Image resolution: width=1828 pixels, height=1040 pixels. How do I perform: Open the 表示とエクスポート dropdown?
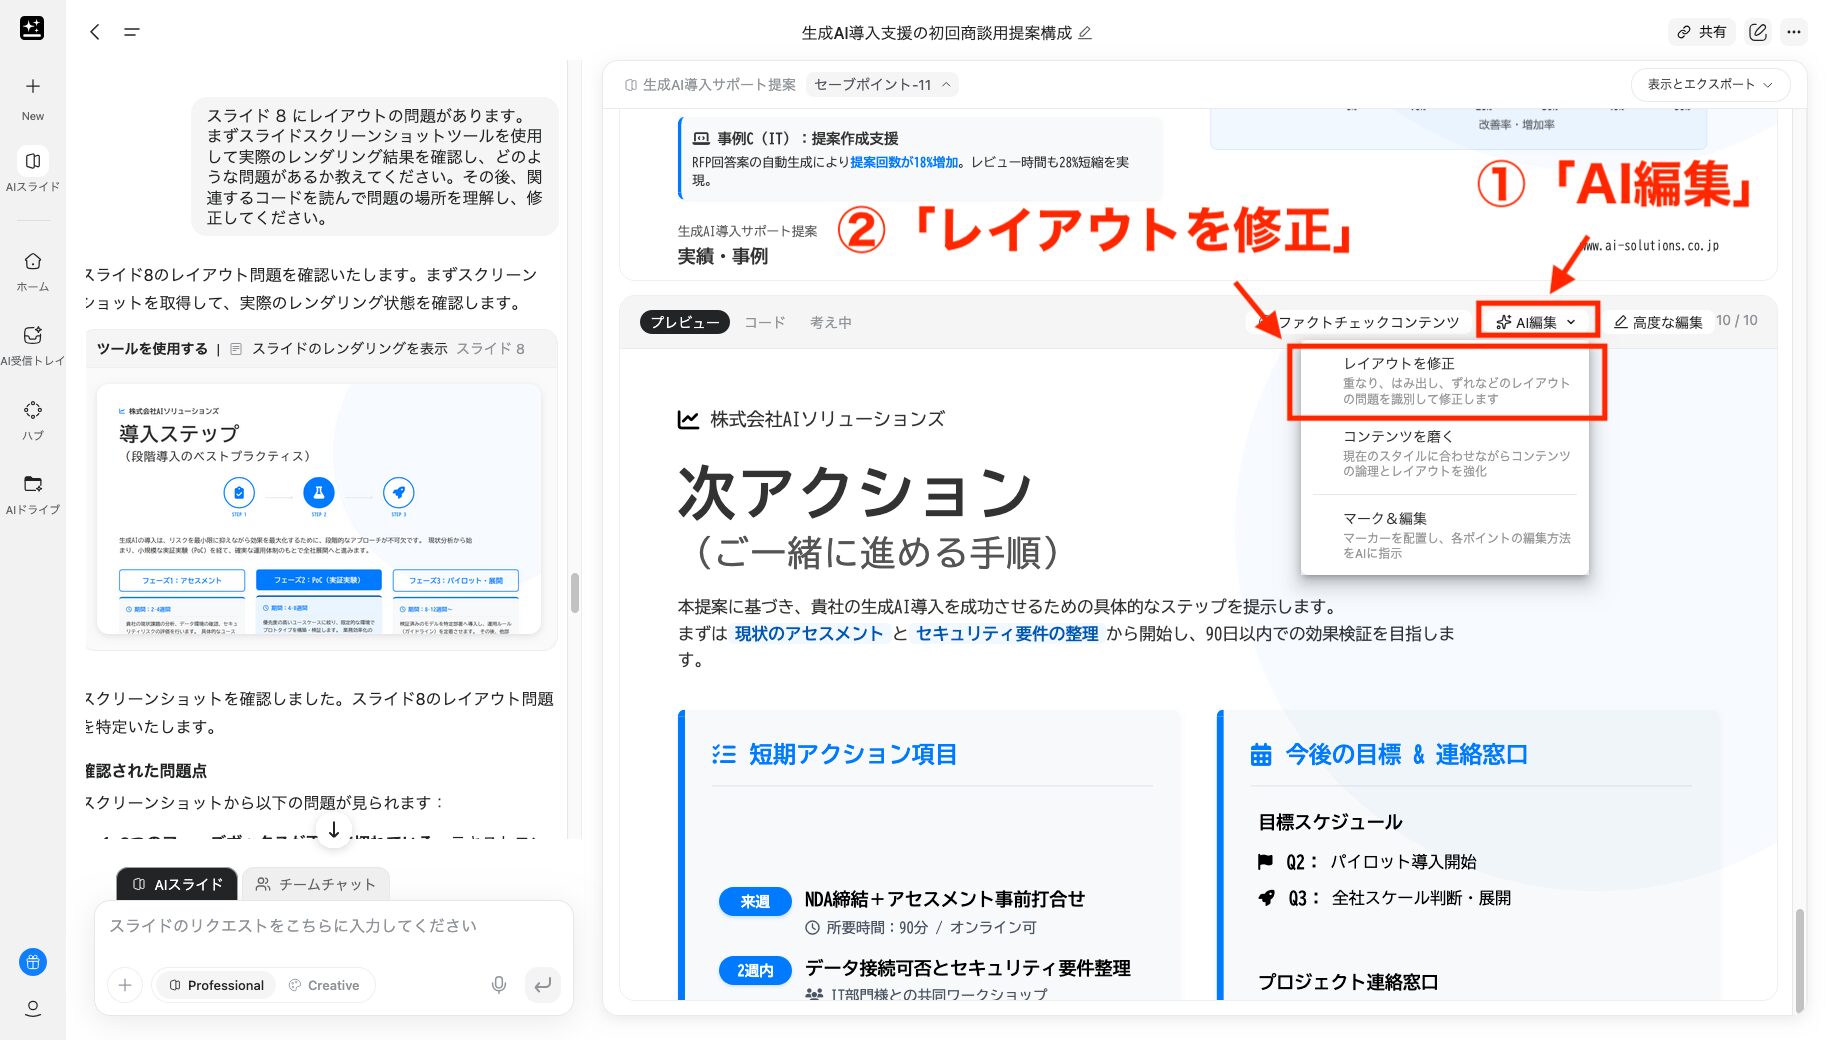pyautogui.click(x=1709, y=85)
